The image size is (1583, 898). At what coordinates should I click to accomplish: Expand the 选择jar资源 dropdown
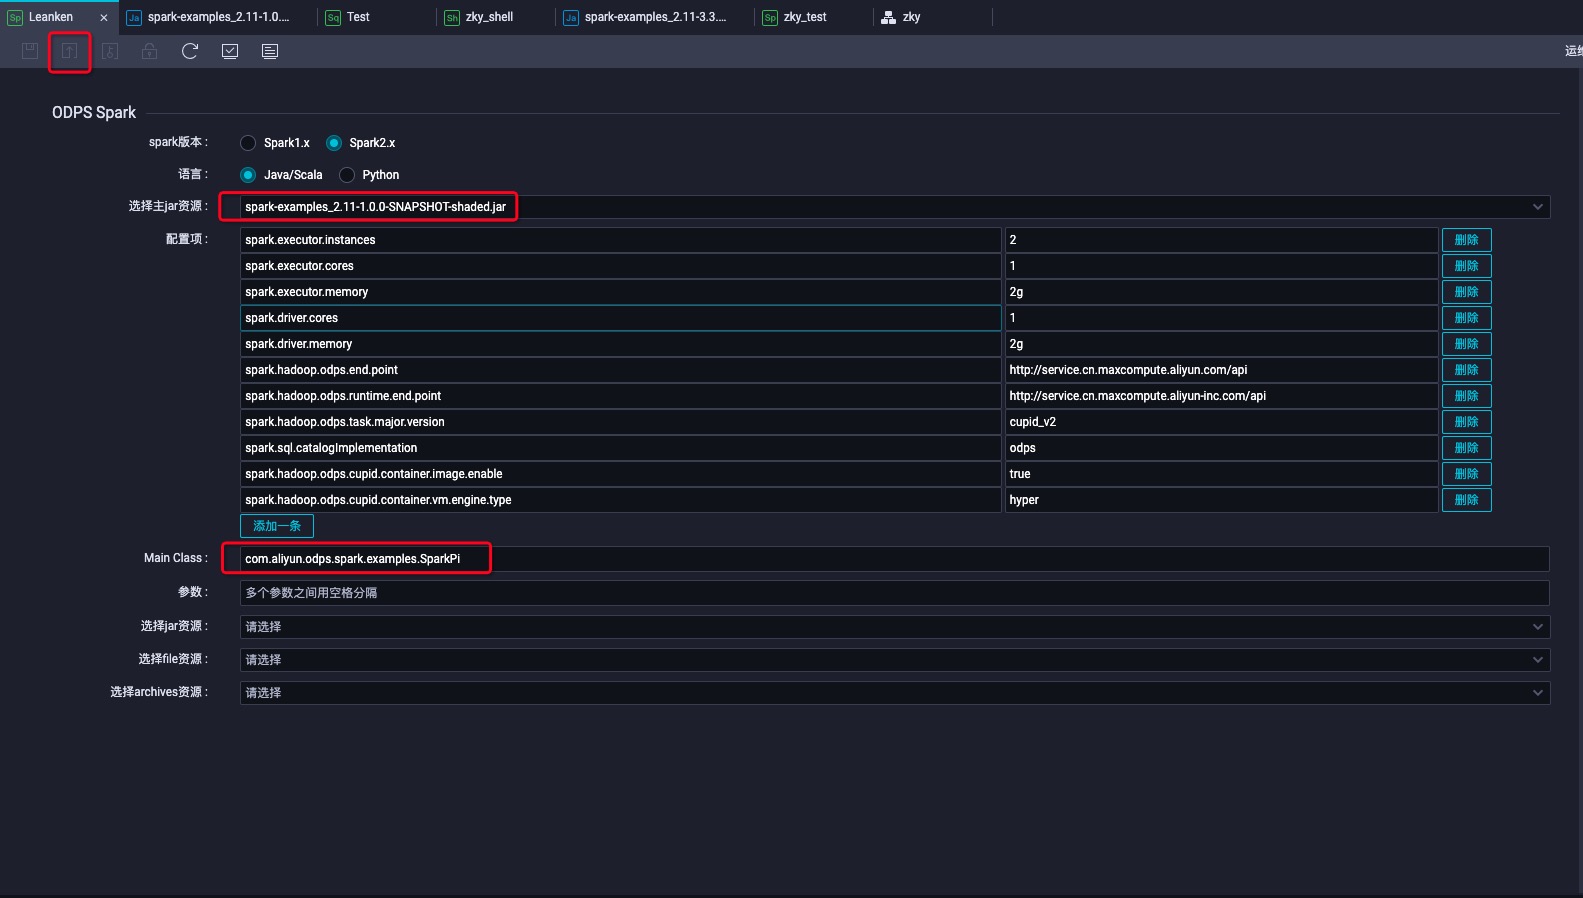click(895, 627)
